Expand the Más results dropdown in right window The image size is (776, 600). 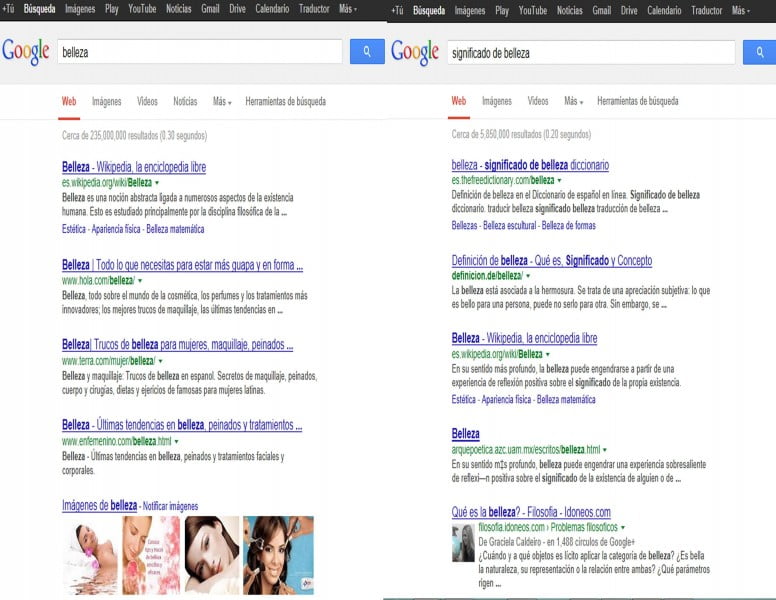pyautogui.click(x=574, y=101)
